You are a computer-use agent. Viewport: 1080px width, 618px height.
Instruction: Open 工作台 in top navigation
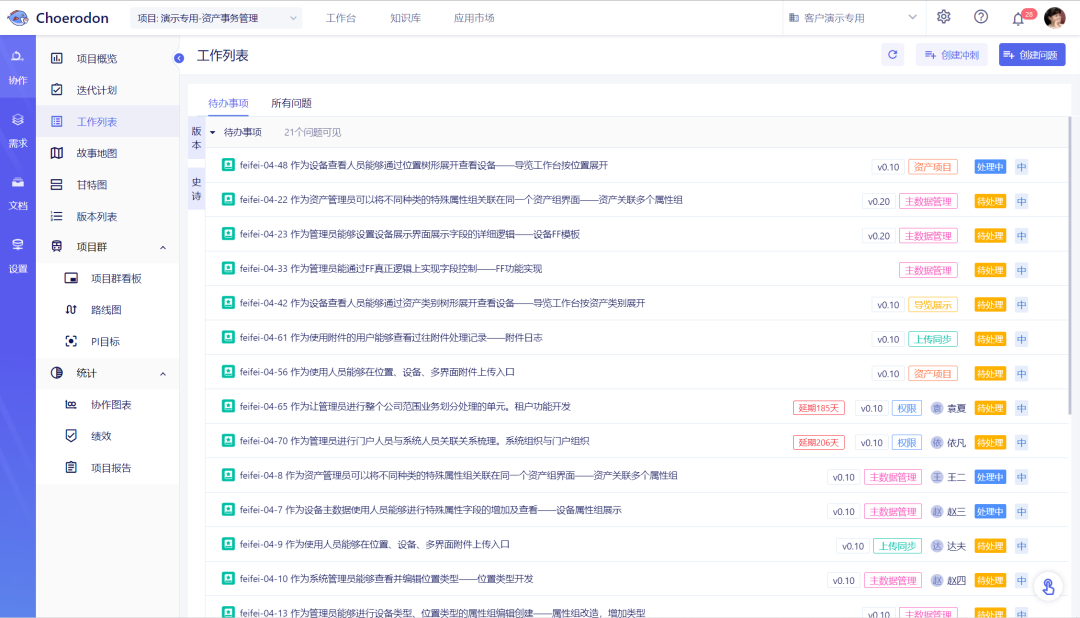[341, 18]
